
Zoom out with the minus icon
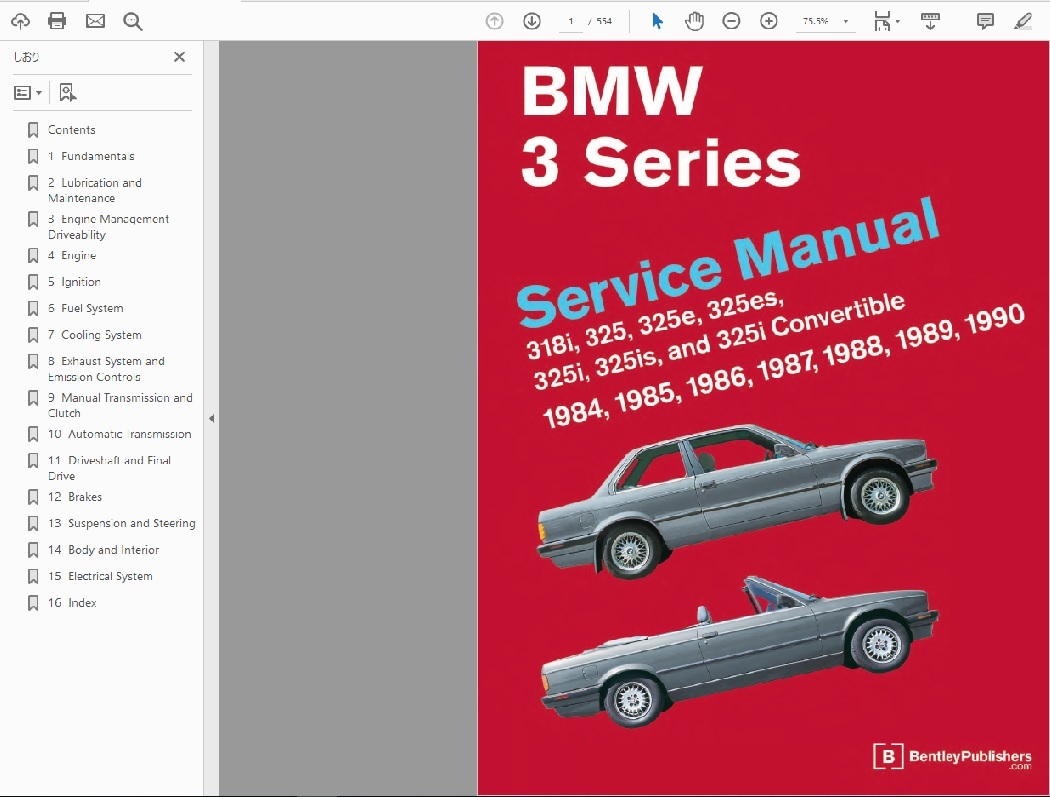(x=731, y=21)
